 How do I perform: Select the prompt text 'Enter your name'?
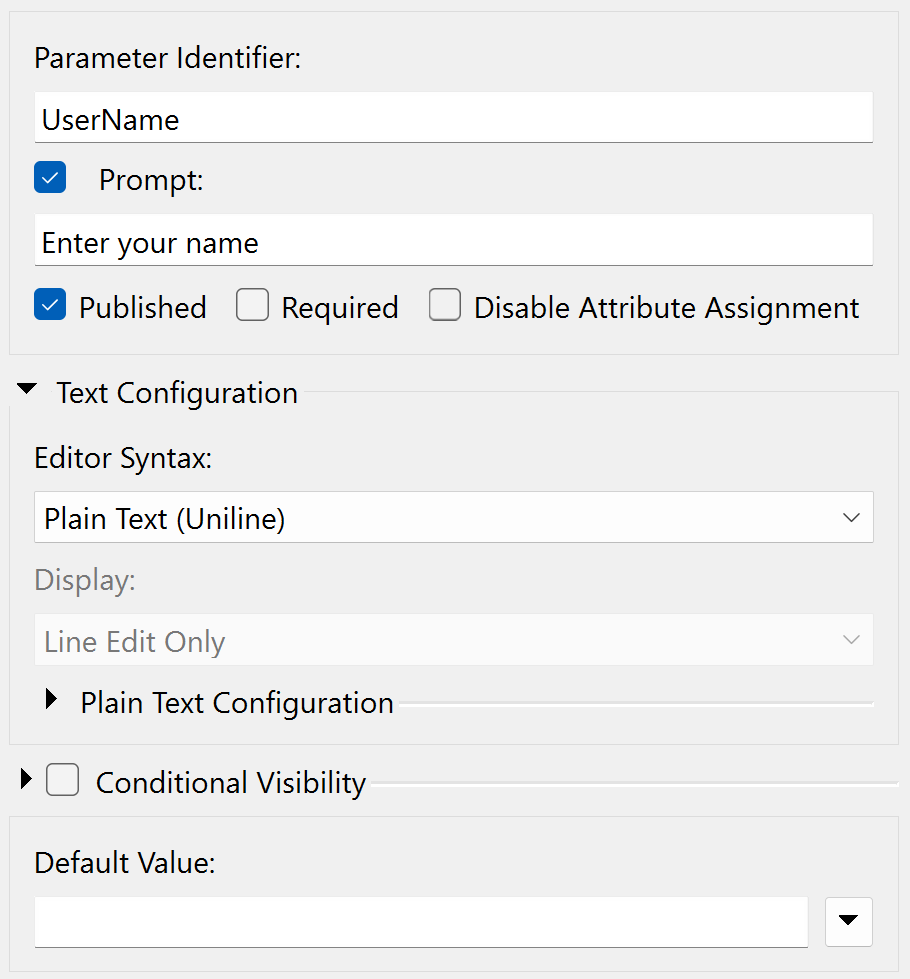coord(150,241)
